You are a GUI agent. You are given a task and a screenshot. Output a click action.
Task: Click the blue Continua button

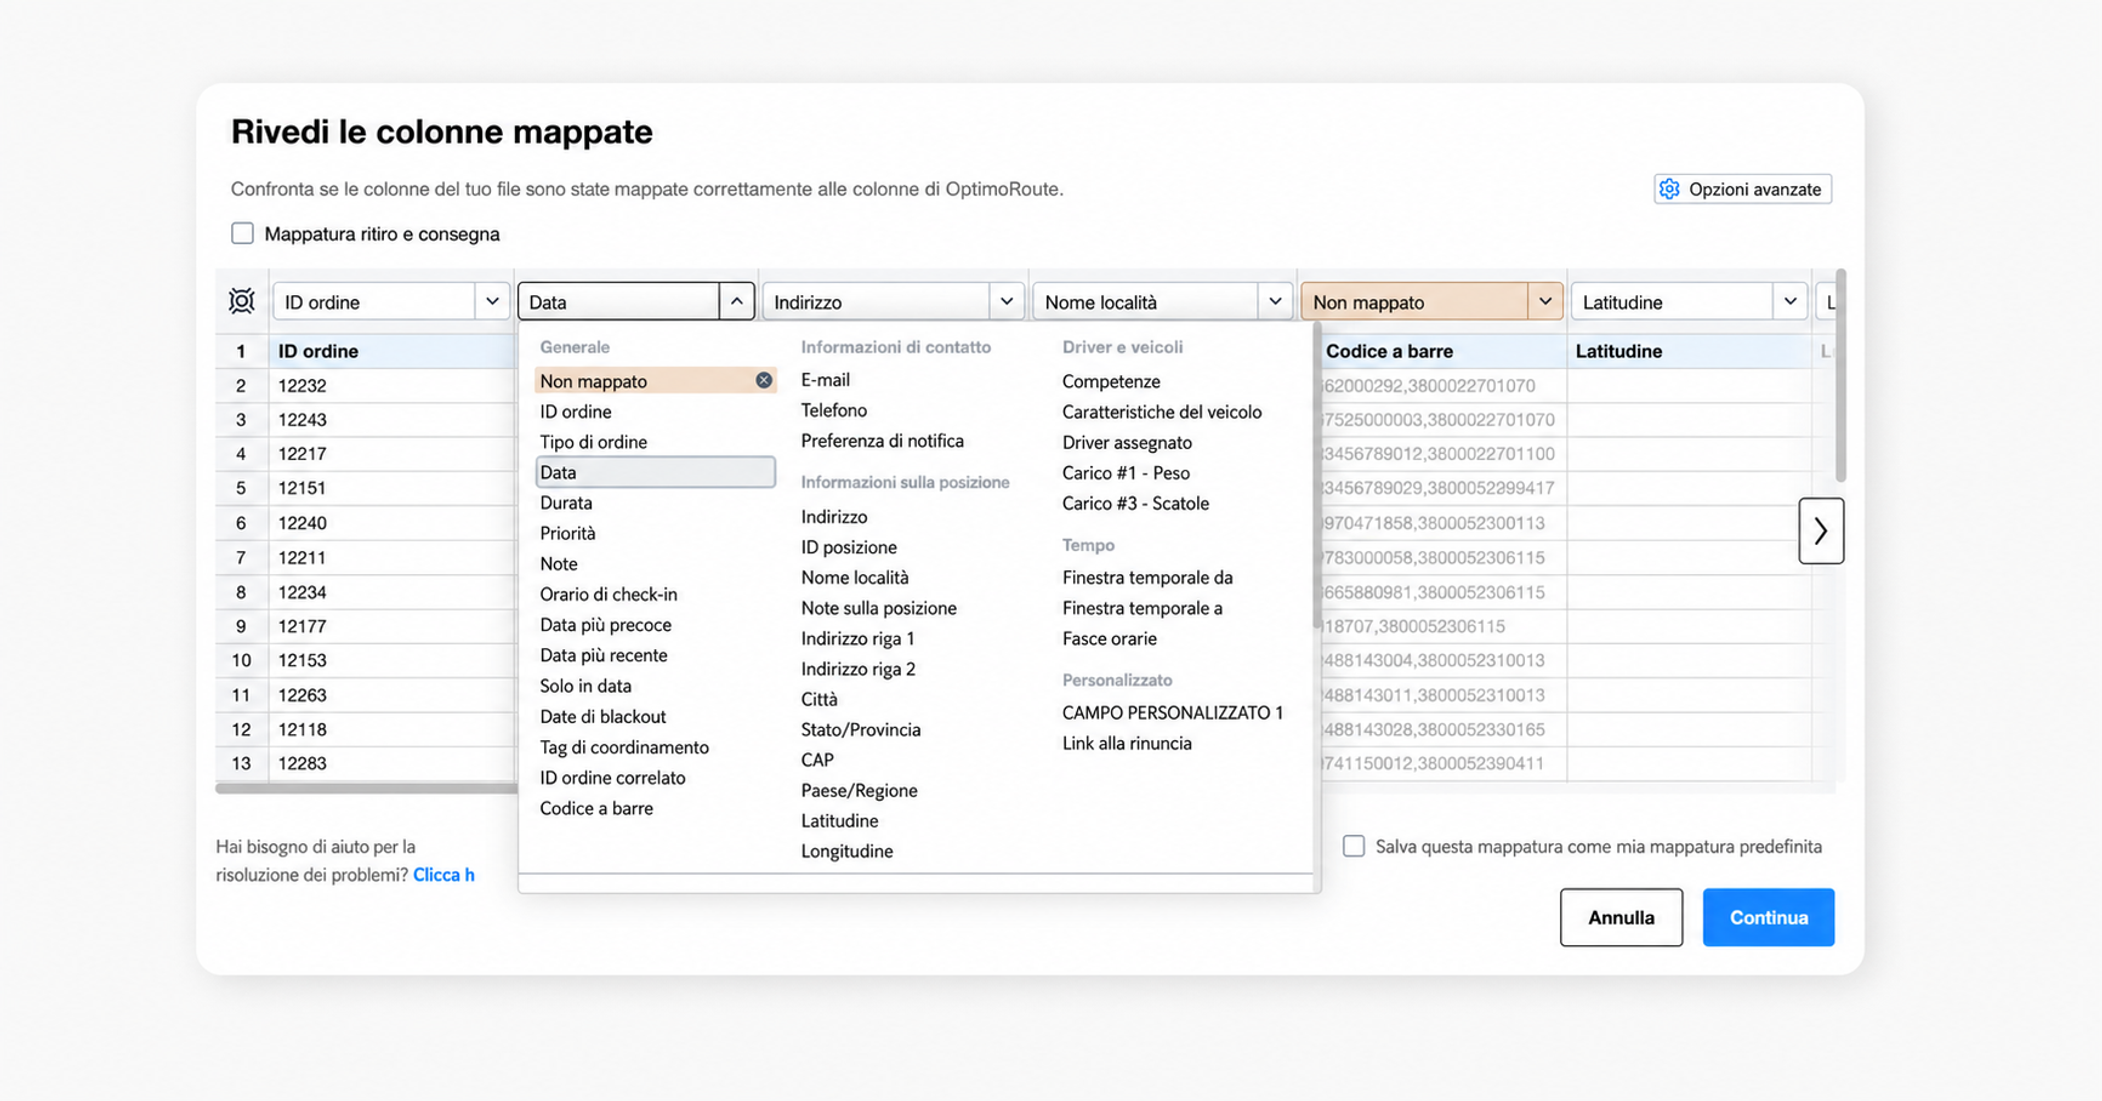pyautogui.click(x=1768, y=917)
